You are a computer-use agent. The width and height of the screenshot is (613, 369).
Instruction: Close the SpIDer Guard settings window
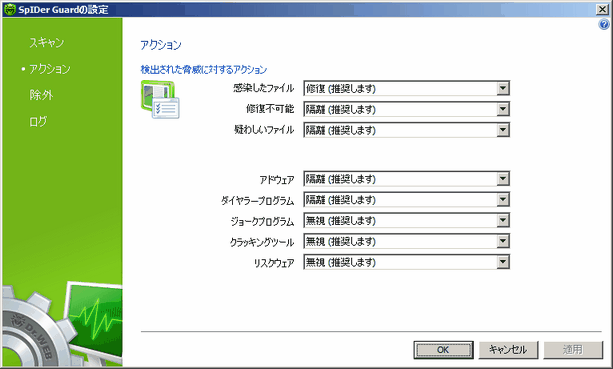pos(602,9)
